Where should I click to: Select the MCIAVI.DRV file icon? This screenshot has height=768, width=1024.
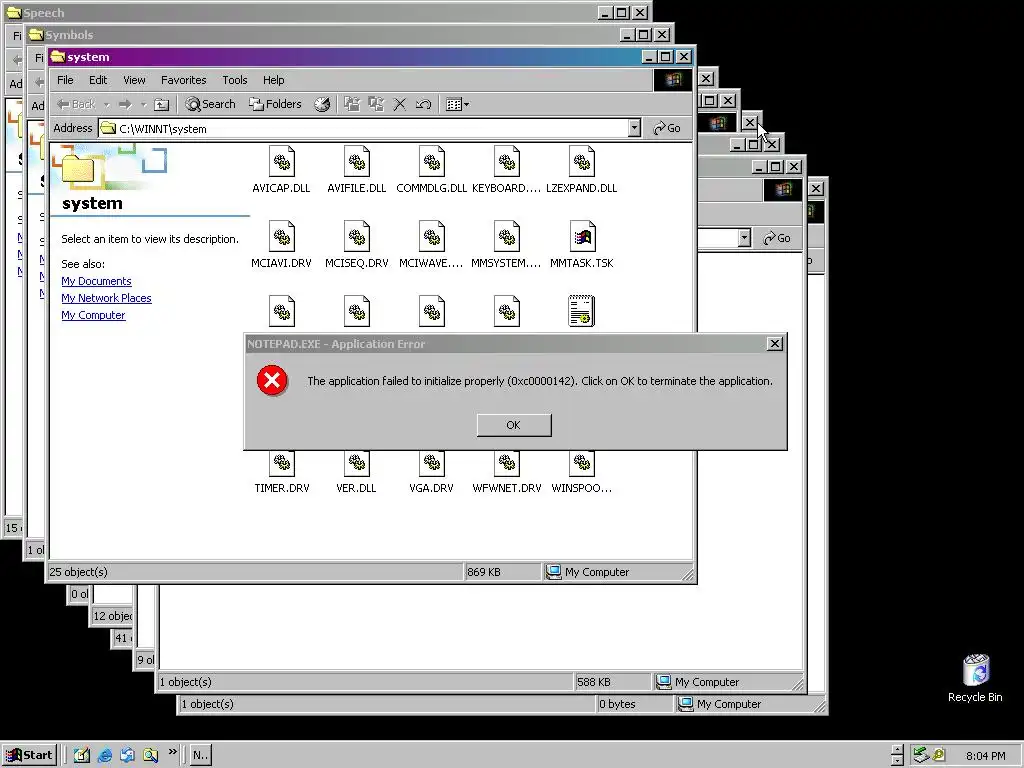[x=281, y=236]
